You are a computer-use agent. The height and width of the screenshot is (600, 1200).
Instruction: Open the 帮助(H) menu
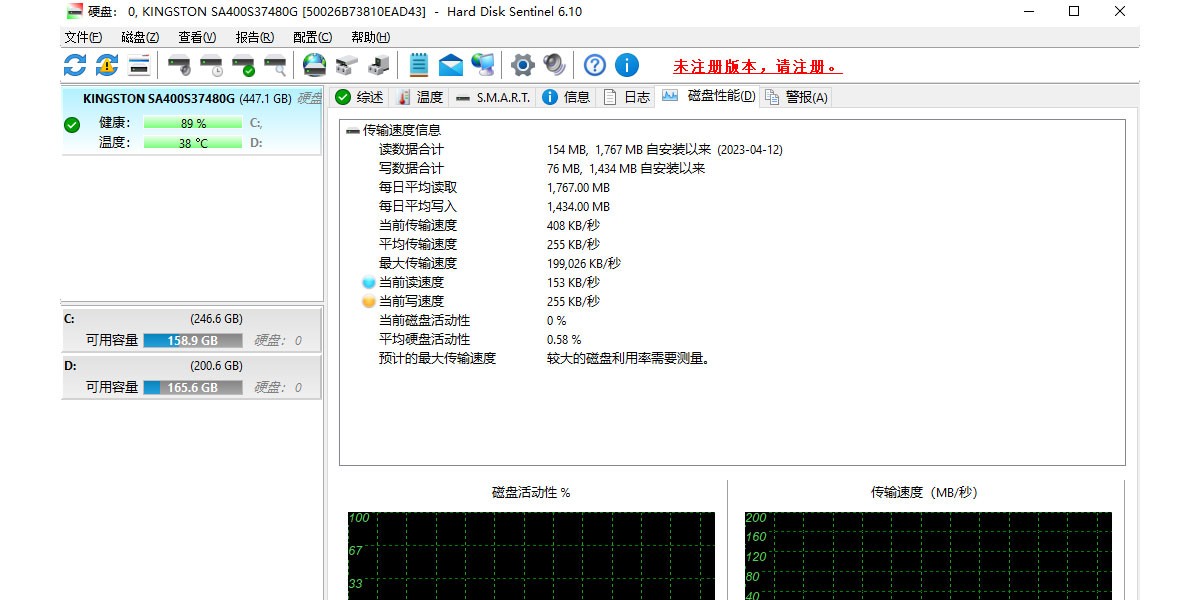click(x=370, y=37)
